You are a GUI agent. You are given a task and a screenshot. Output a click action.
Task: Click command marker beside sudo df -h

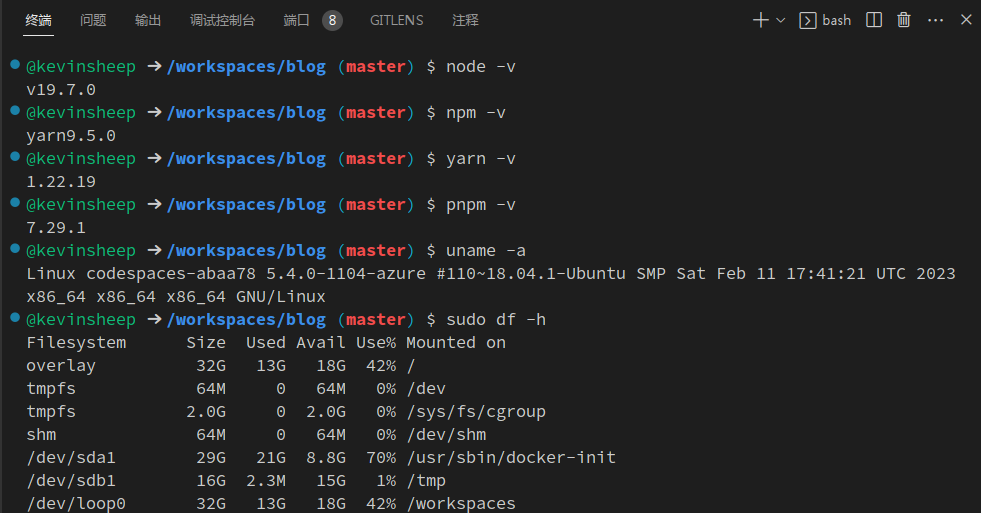[x=14, y=318]
